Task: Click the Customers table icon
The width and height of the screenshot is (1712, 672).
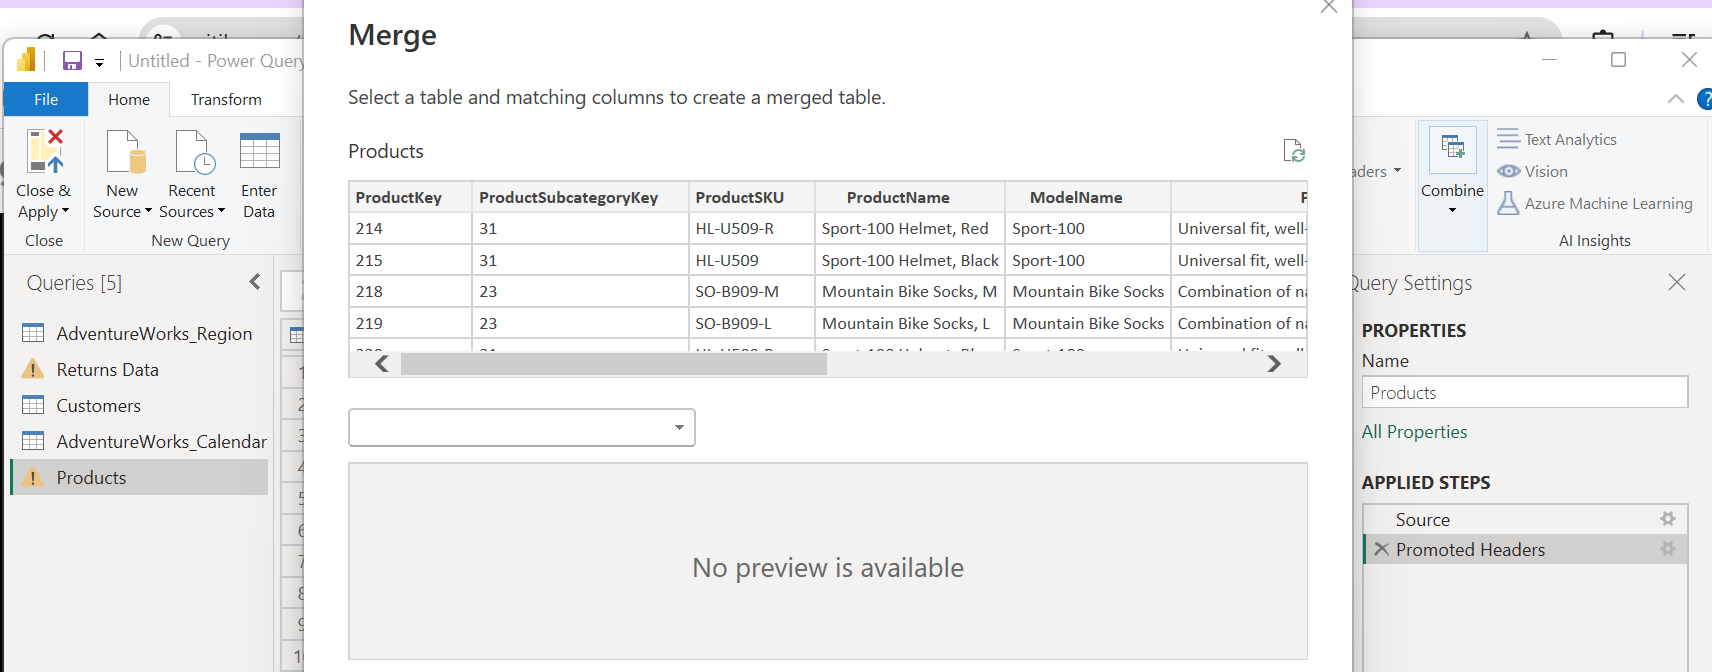Action: [x=33, y=405]
